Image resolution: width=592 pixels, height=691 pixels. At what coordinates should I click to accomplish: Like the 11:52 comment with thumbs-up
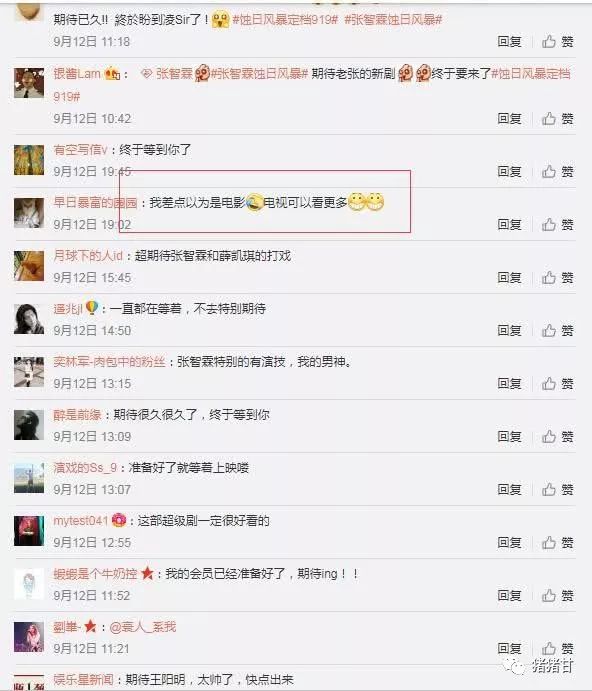pyautogui.click(x=557, y=595)
